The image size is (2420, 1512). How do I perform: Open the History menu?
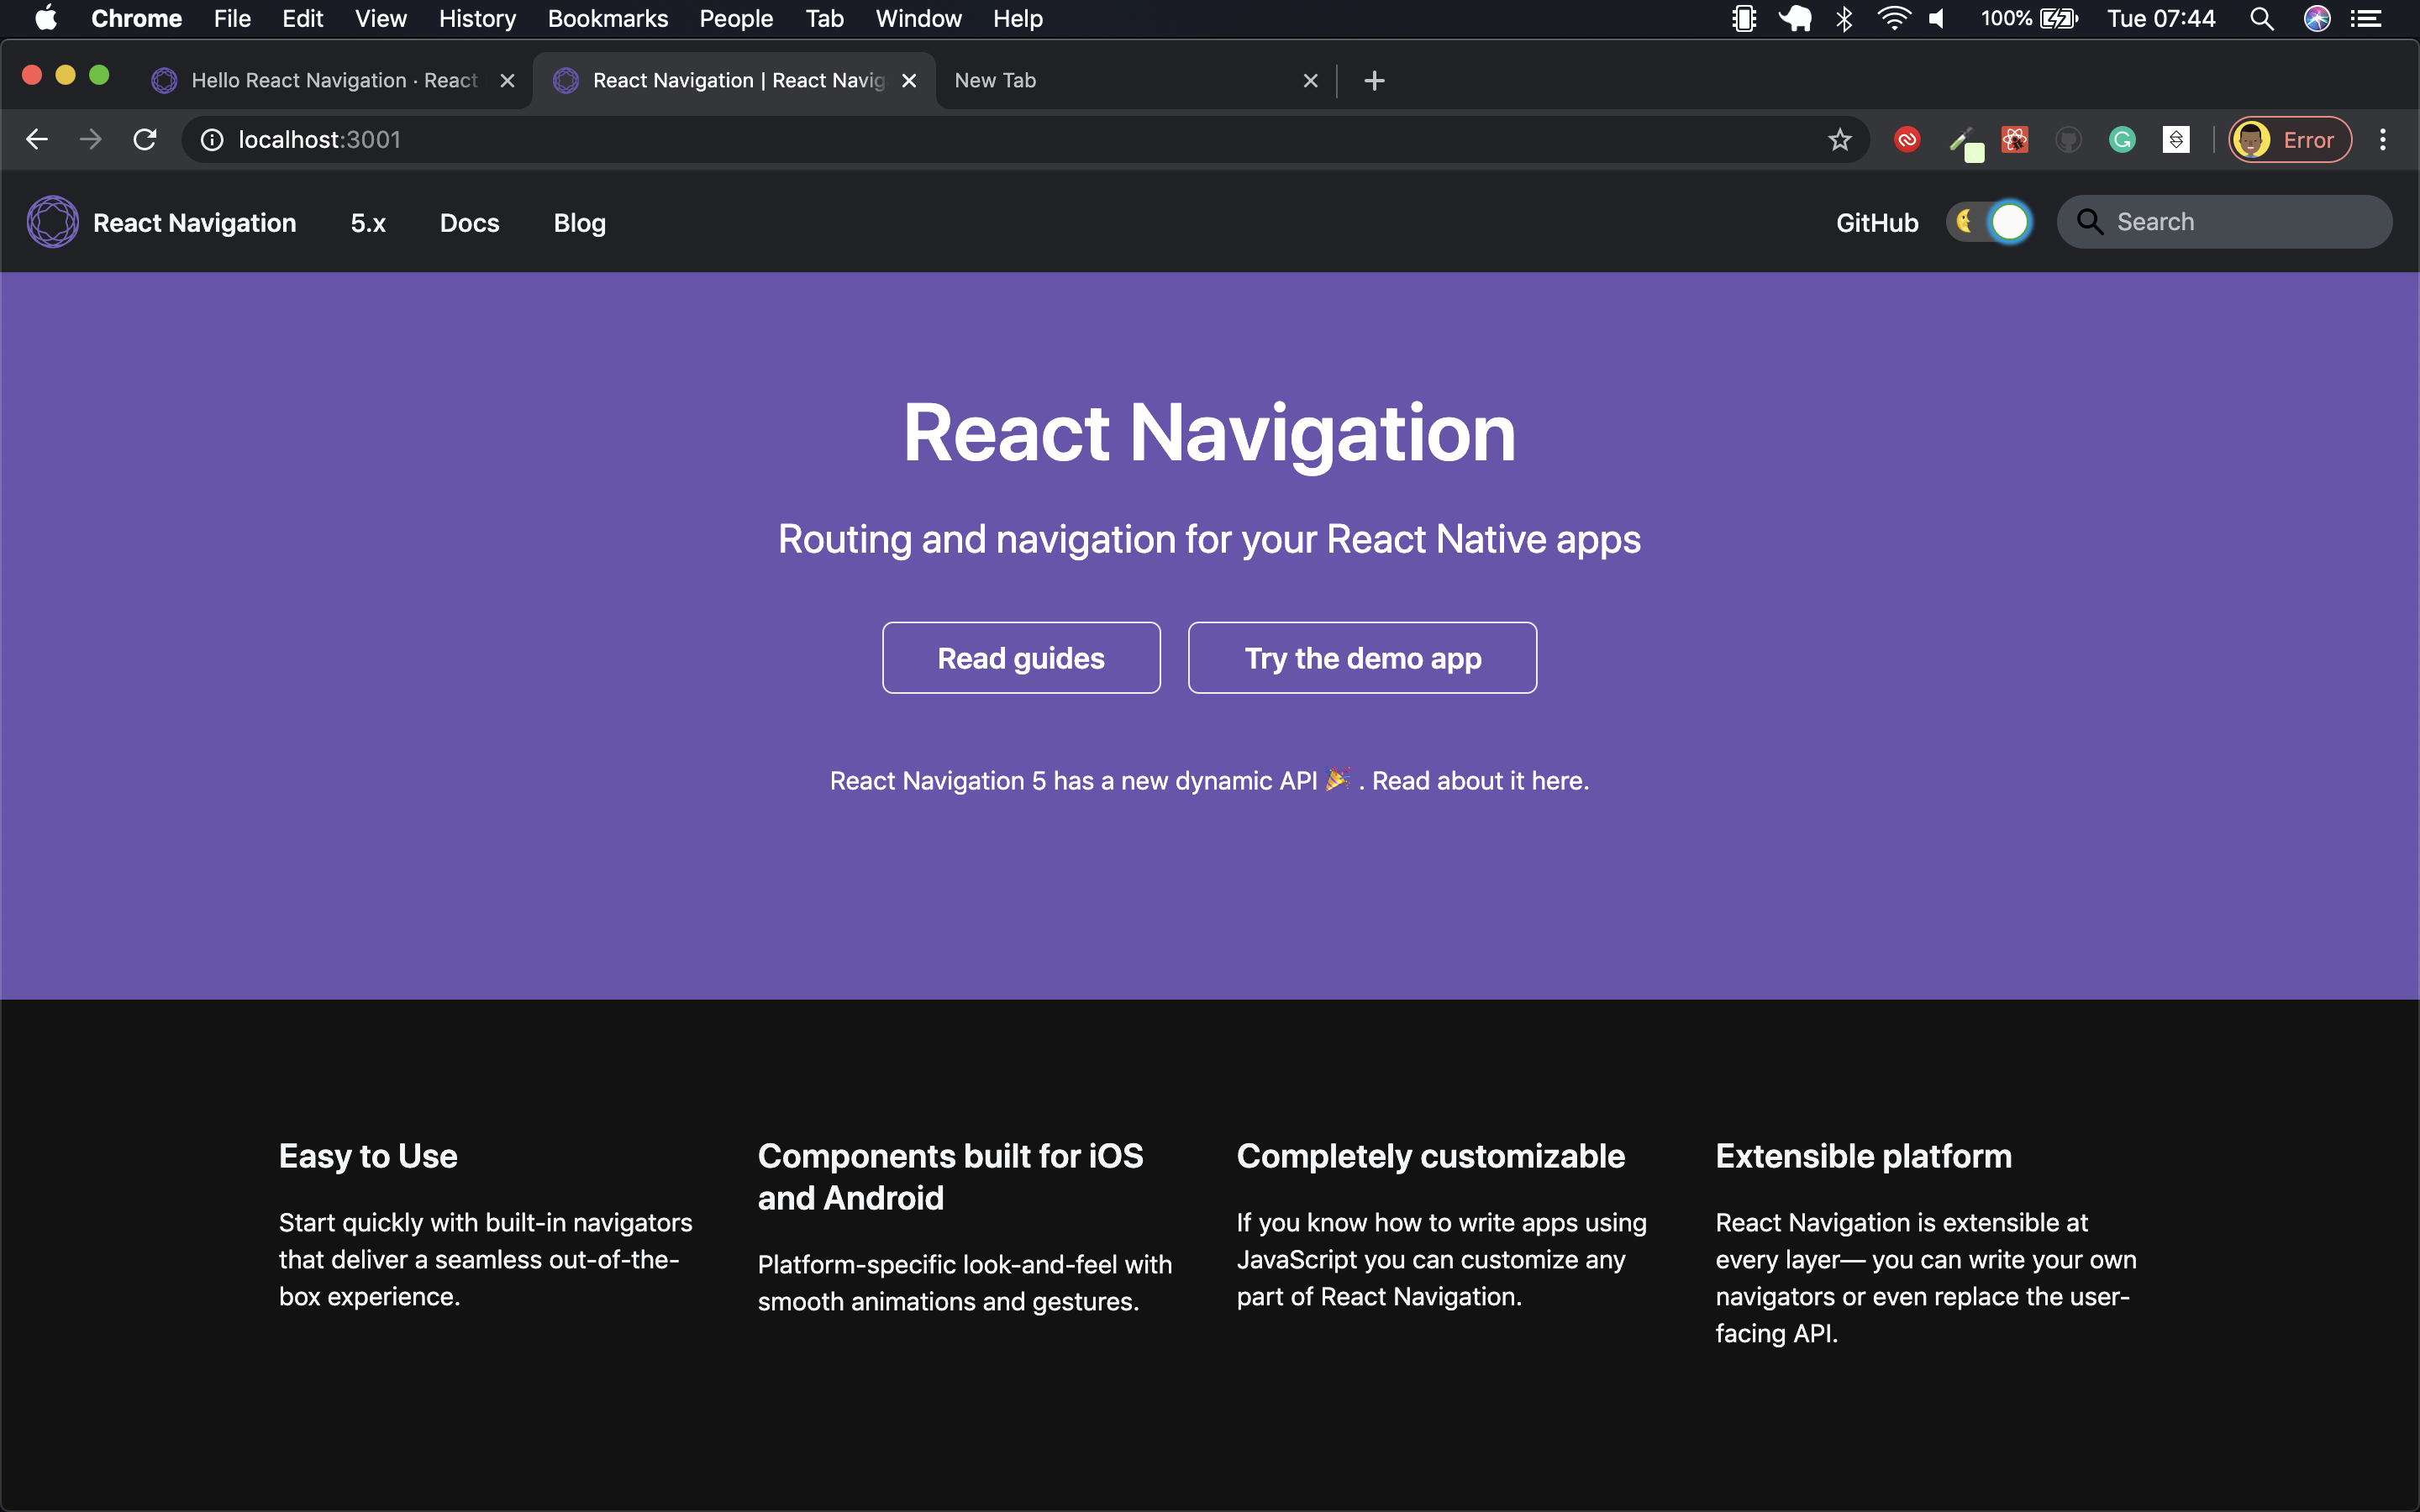(x=477, y=18)
